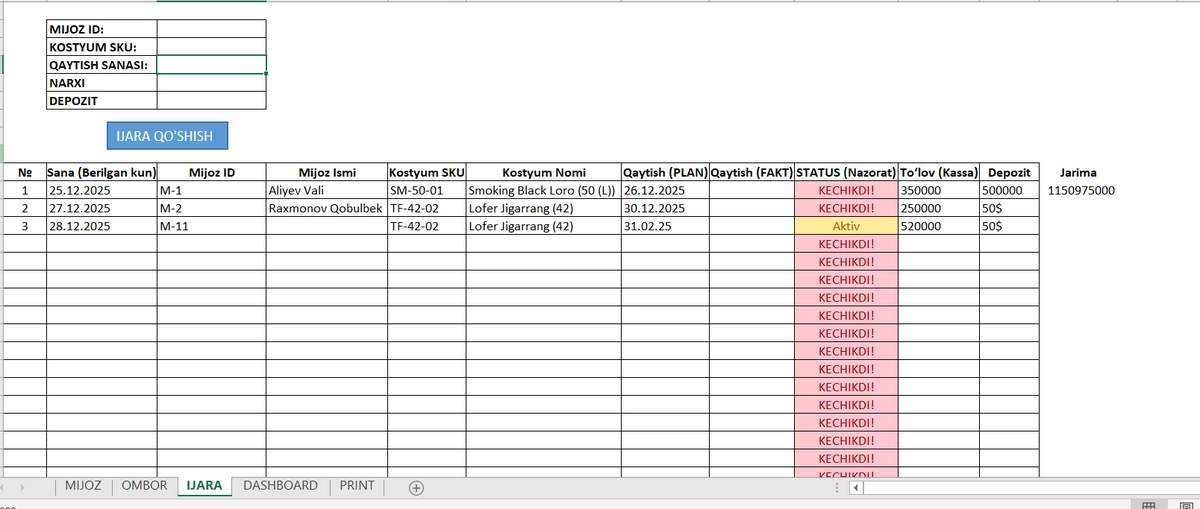The width and height of the screenshot is (1200, 509).
Task: Add a new sheet with plus icon
Action: tap(416, 487)
